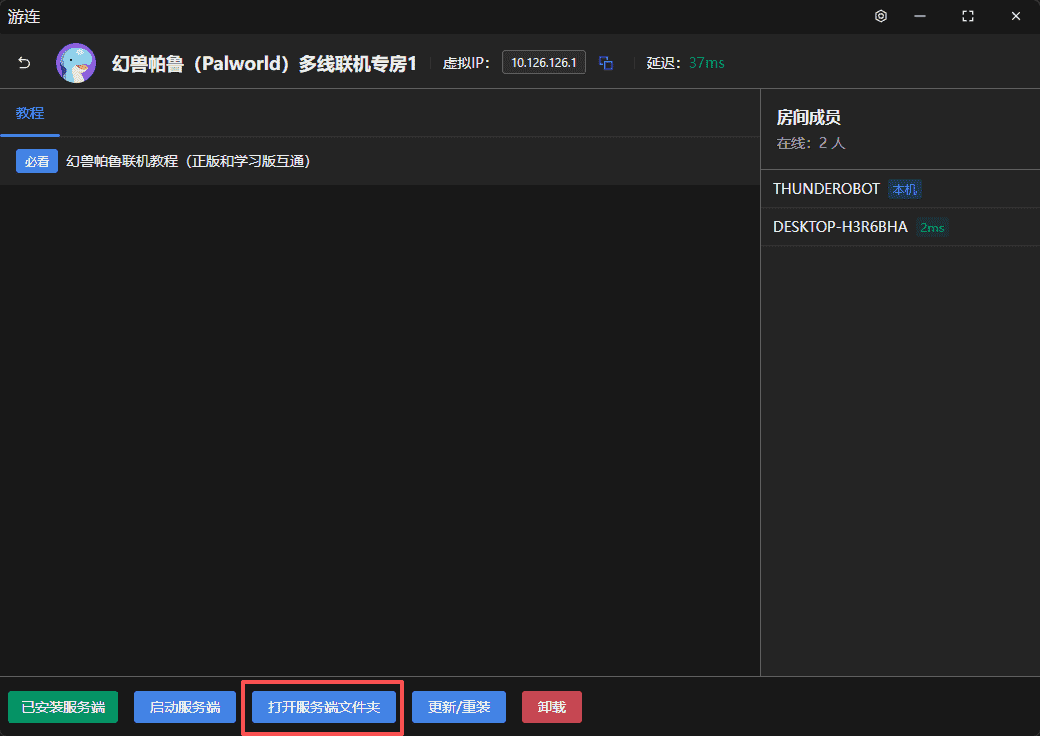Uninstall server with 卸载 button

click(552, 707)
